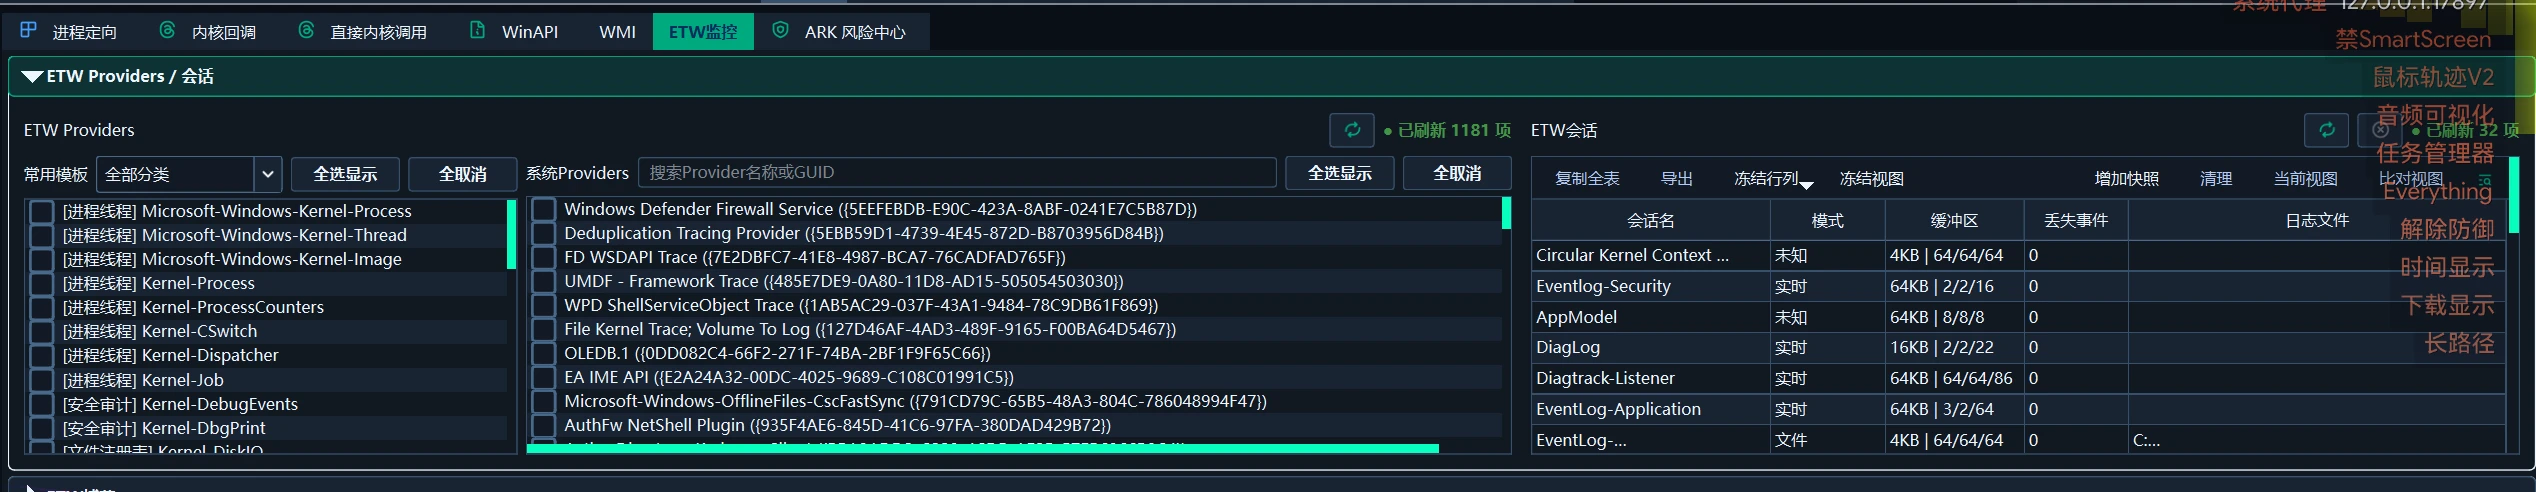Image resolution: width=2536 pixels, height=492 pixels.
Task: Select the ETW监控 tab
Action: (x=703, y=32)
